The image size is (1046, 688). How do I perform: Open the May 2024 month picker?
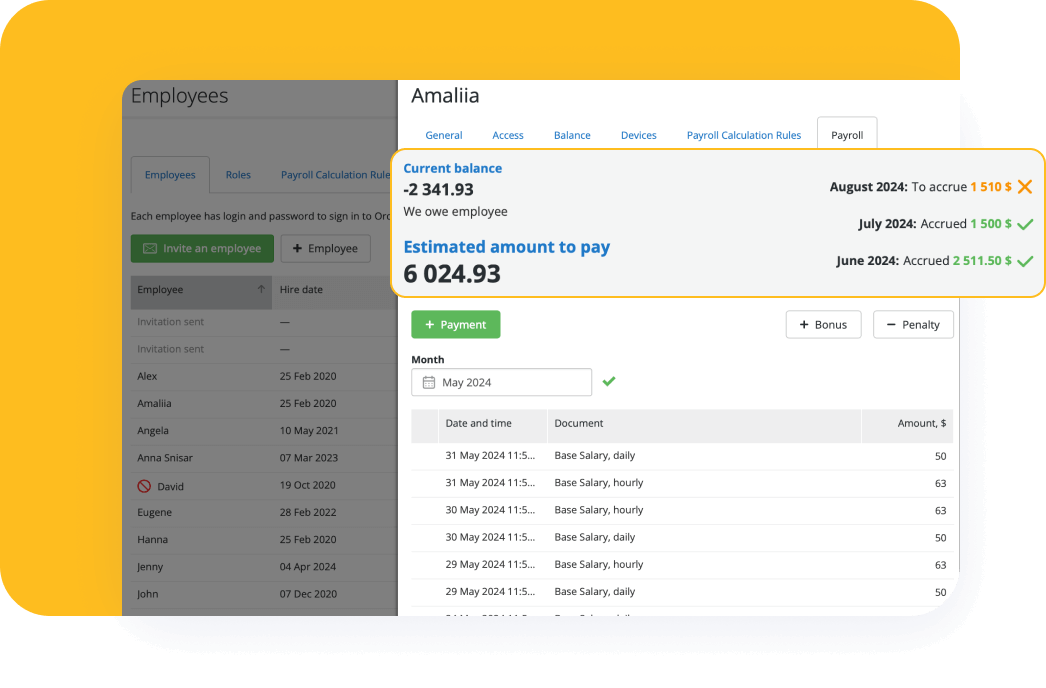(500, 382)
